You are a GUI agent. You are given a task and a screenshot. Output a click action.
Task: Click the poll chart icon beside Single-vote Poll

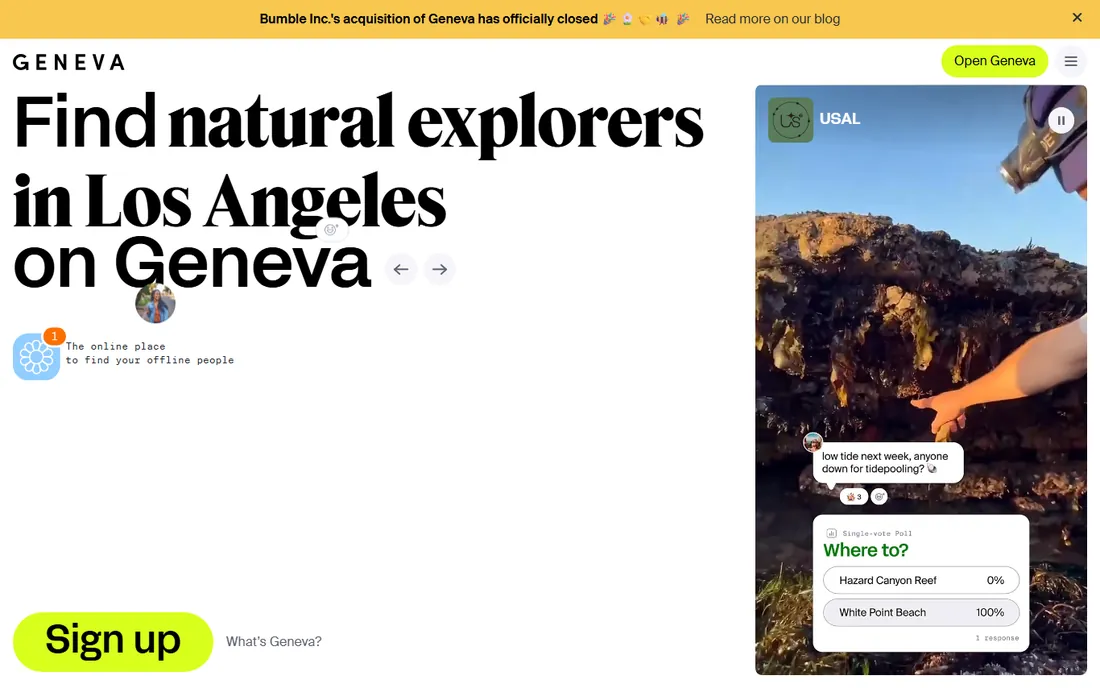[x=831, y=533]
